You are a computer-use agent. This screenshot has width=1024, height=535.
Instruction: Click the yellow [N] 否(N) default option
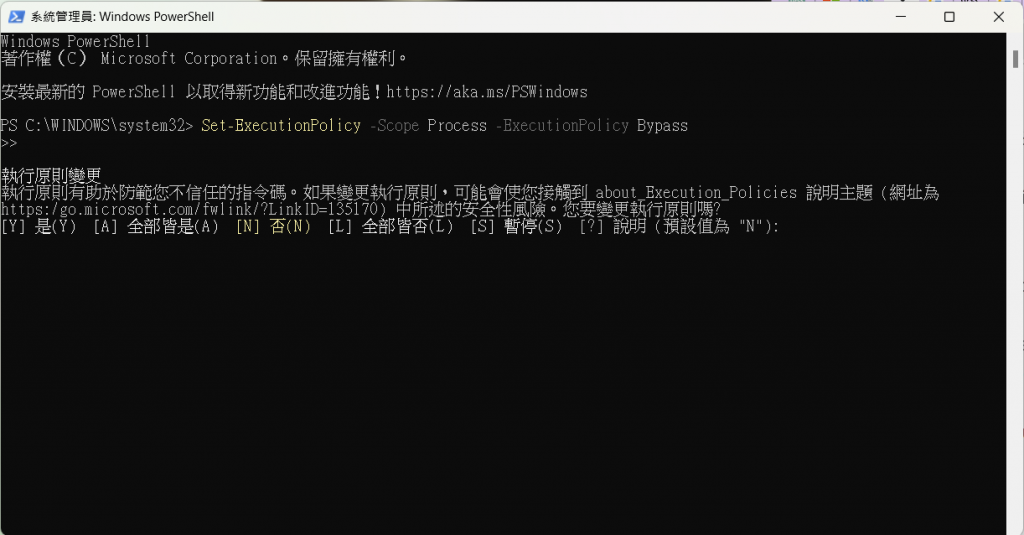273,227
